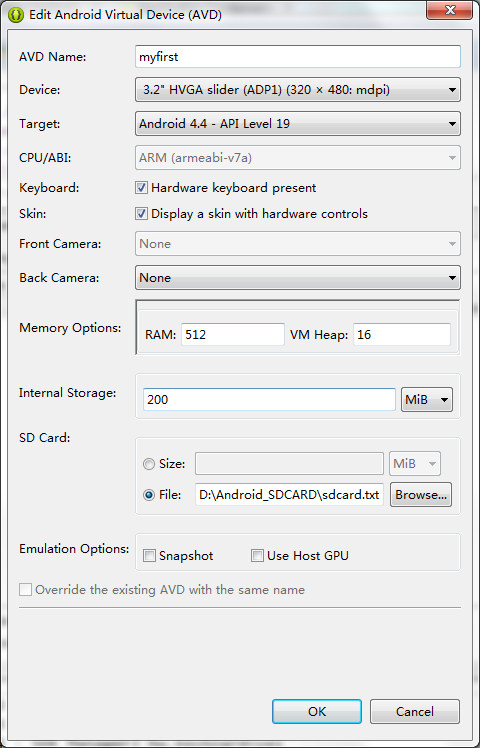Click the SD card File path field

tap(289, 495)
